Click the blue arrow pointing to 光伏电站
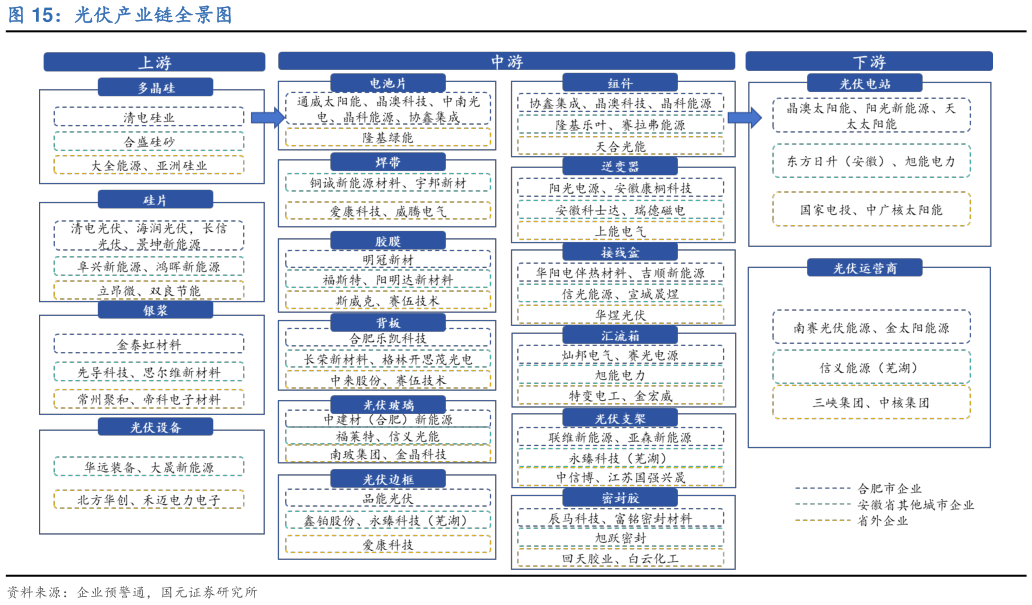1032x605 pixels. tap(744, 118)
